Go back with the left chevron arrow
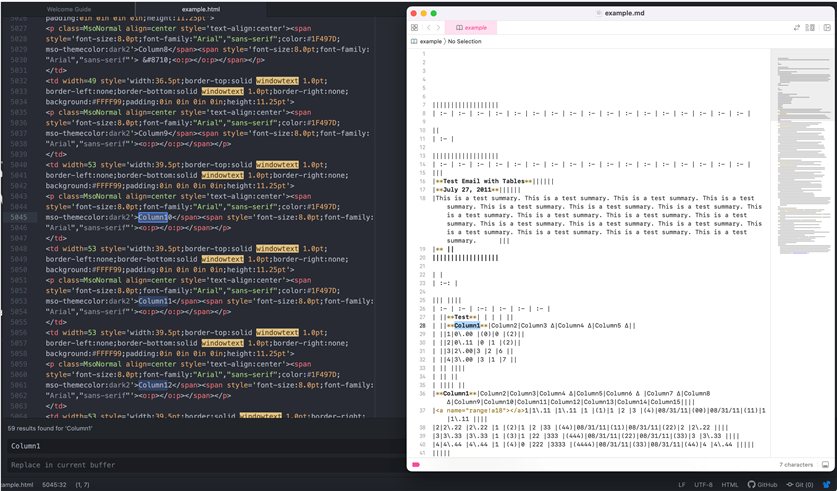Screen dimensions: 837x491 [430, 28]
